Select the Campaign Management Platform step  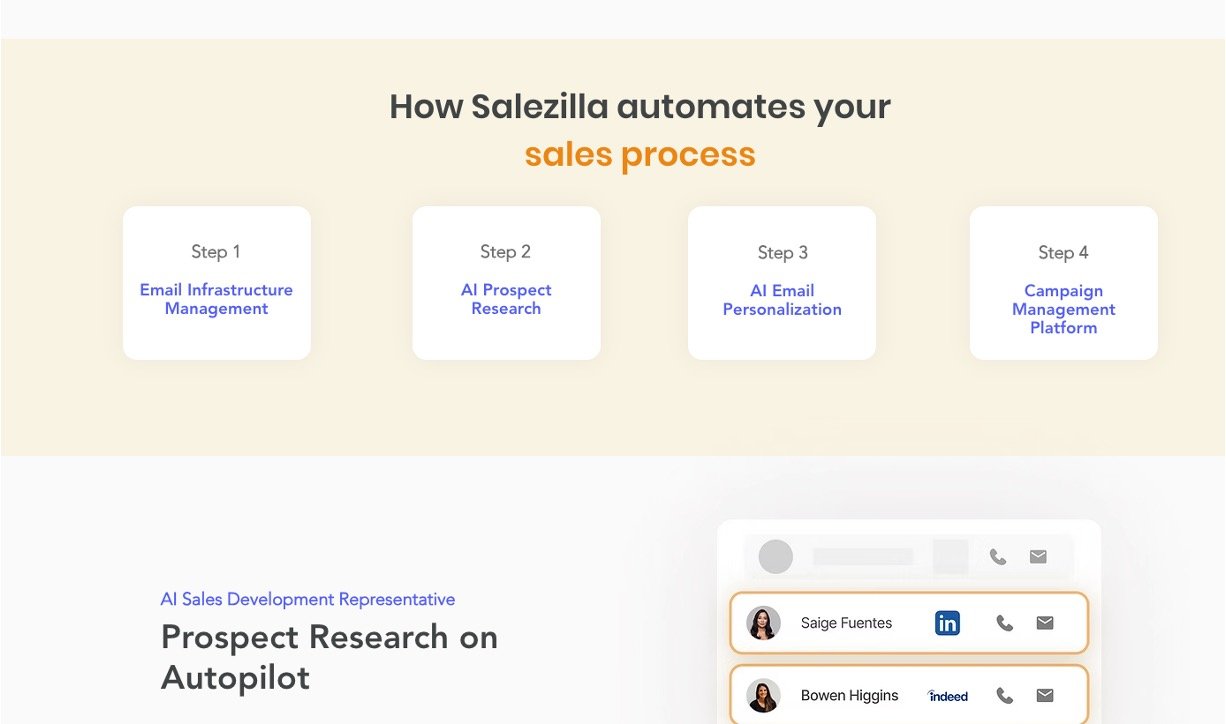1063,309
